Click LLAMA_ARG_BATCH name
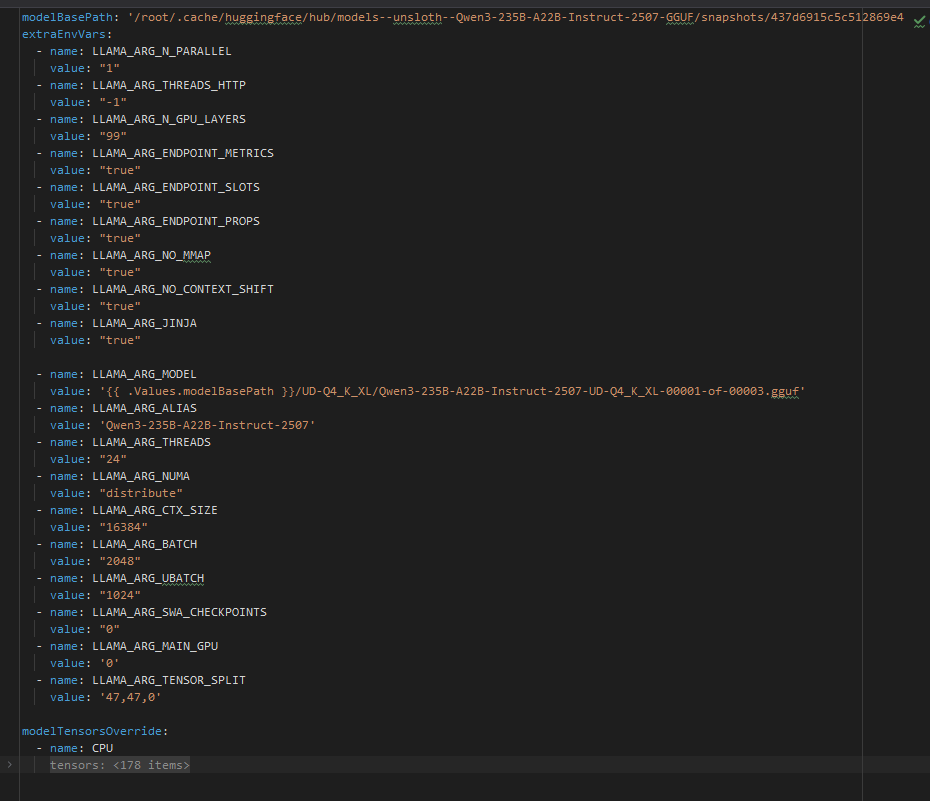 [x=145, y=544]
